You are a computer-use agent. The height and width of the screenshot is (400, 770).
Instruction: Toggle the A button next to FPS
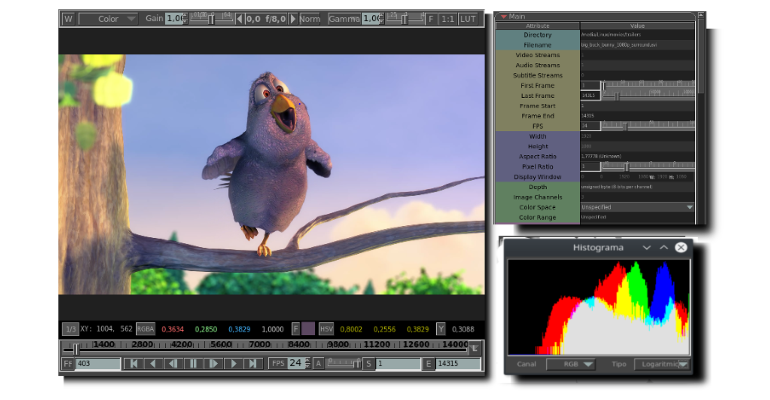point(318,364)
